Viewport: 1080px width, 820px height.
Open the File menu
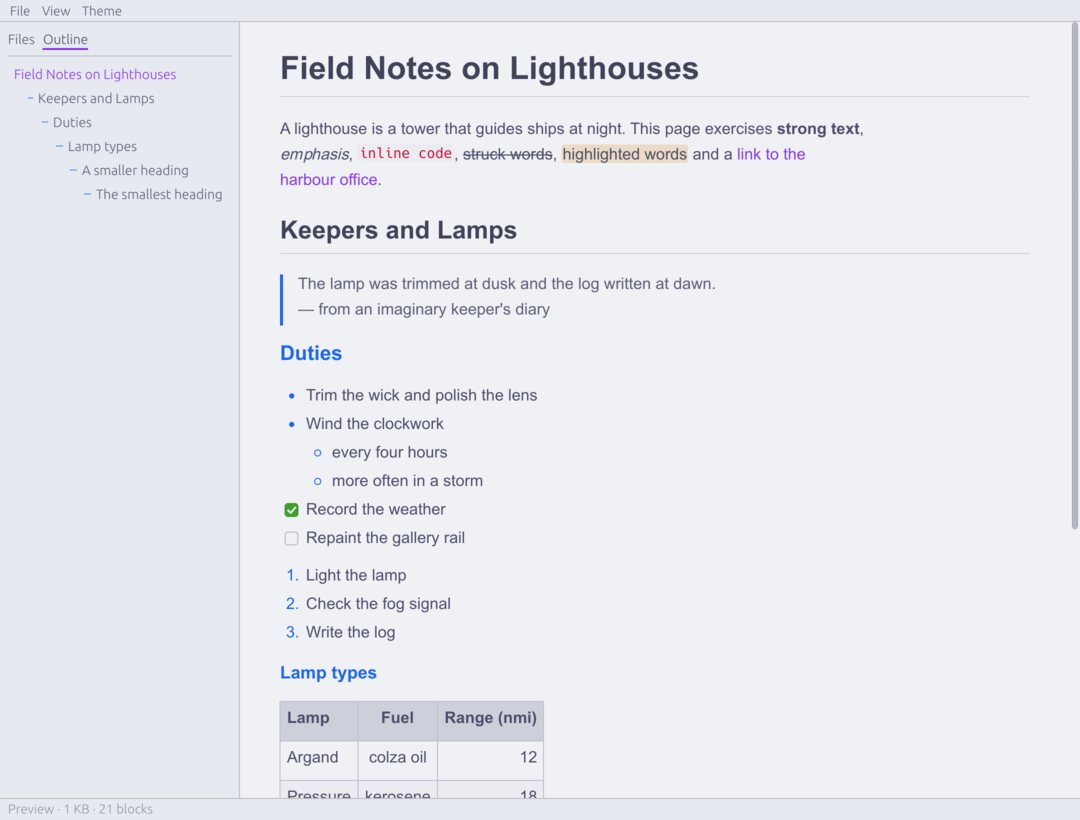click(19, 11)
